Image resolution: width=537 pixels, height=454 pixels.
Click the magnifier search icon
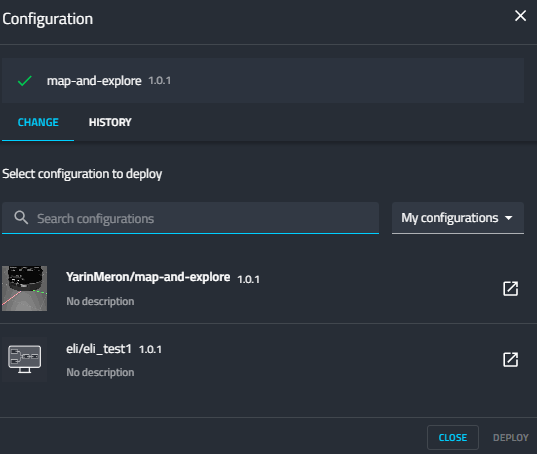[x=21, y=218]
